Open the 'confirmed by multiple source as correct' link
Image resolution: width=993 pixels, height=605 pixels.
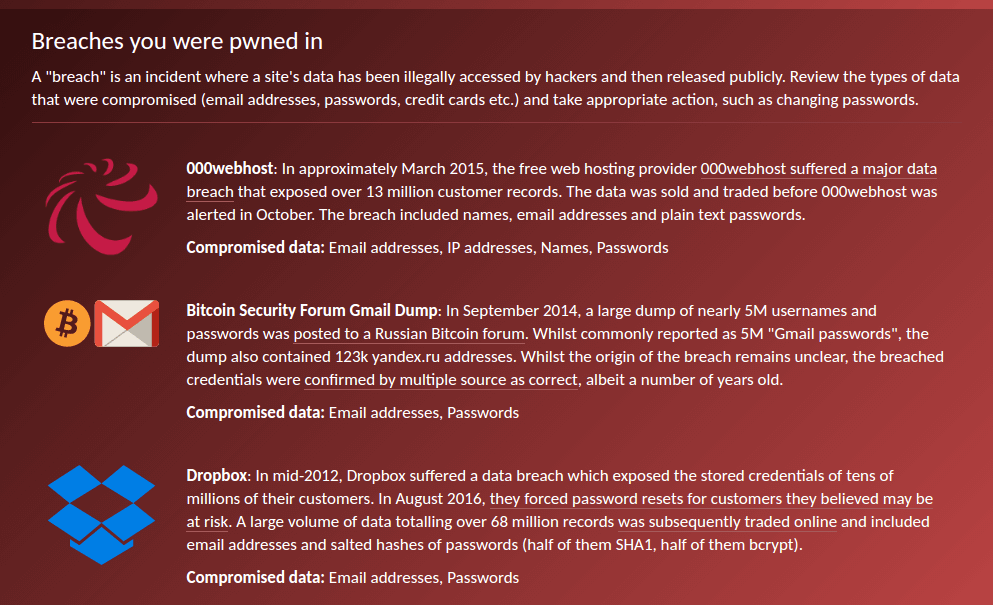[441, 380]
